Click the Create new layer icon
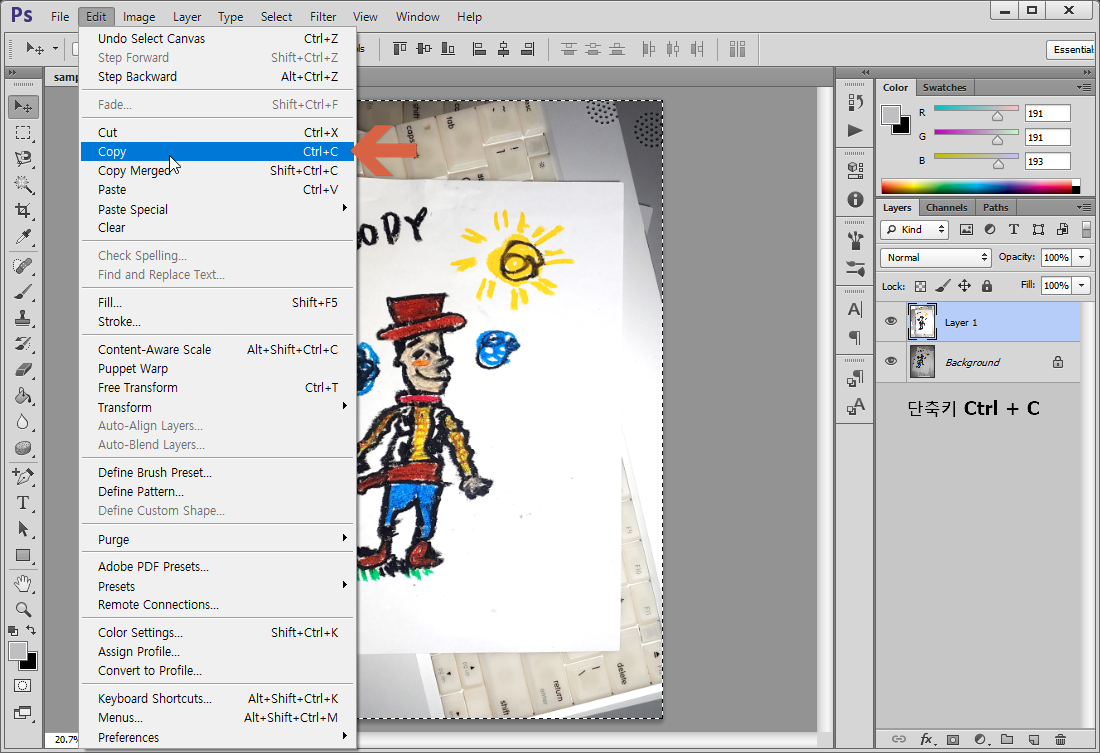 [x=1033, y=739]
